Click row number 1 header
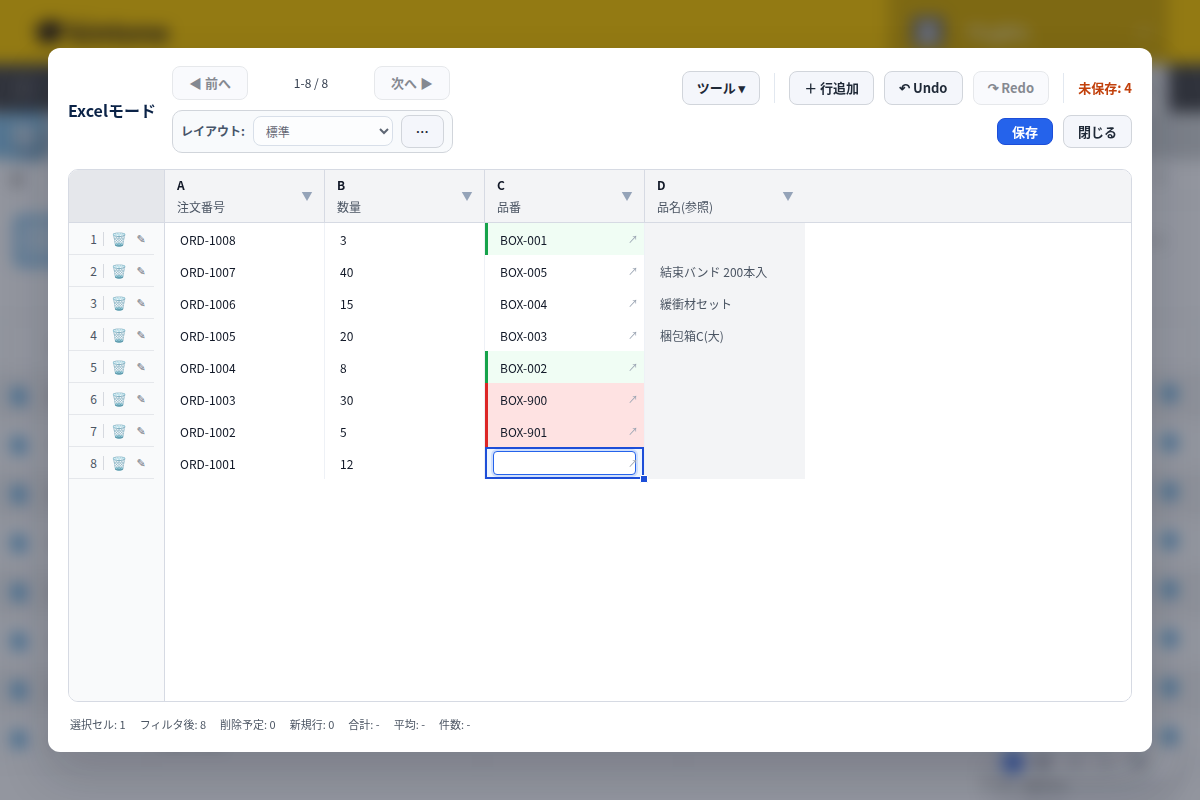The height and width of the screenshot is (800, 1200). (x=93, y=239)
